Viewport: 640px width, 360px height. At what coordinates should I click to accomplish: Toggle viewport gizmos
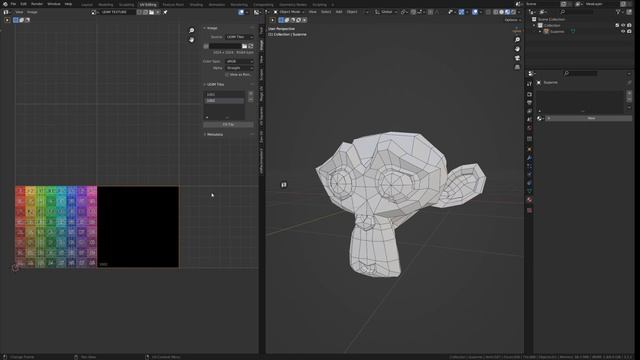461,12
